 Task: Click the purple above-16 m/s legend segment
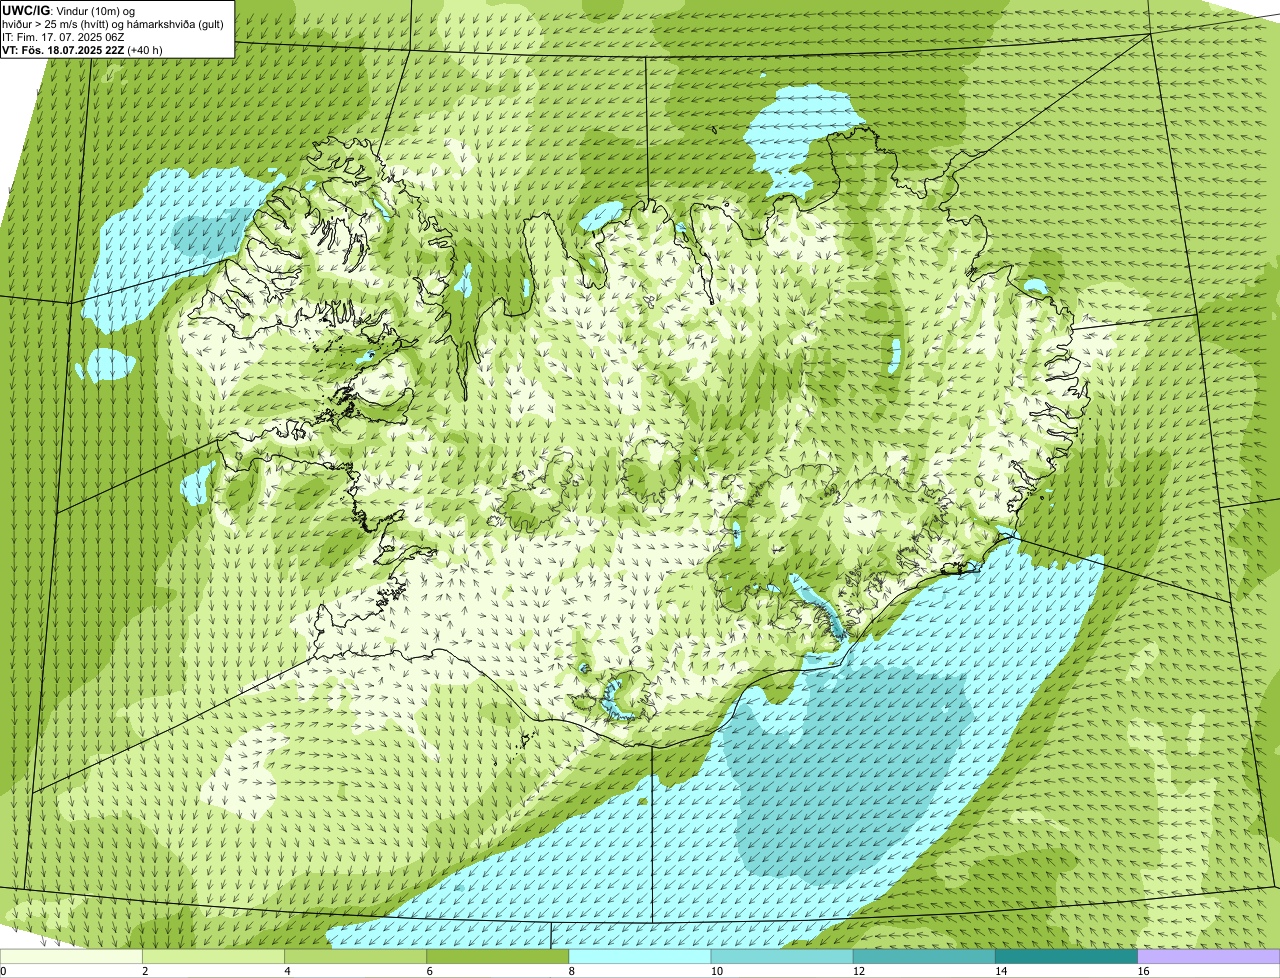[x=1209, y=956]
